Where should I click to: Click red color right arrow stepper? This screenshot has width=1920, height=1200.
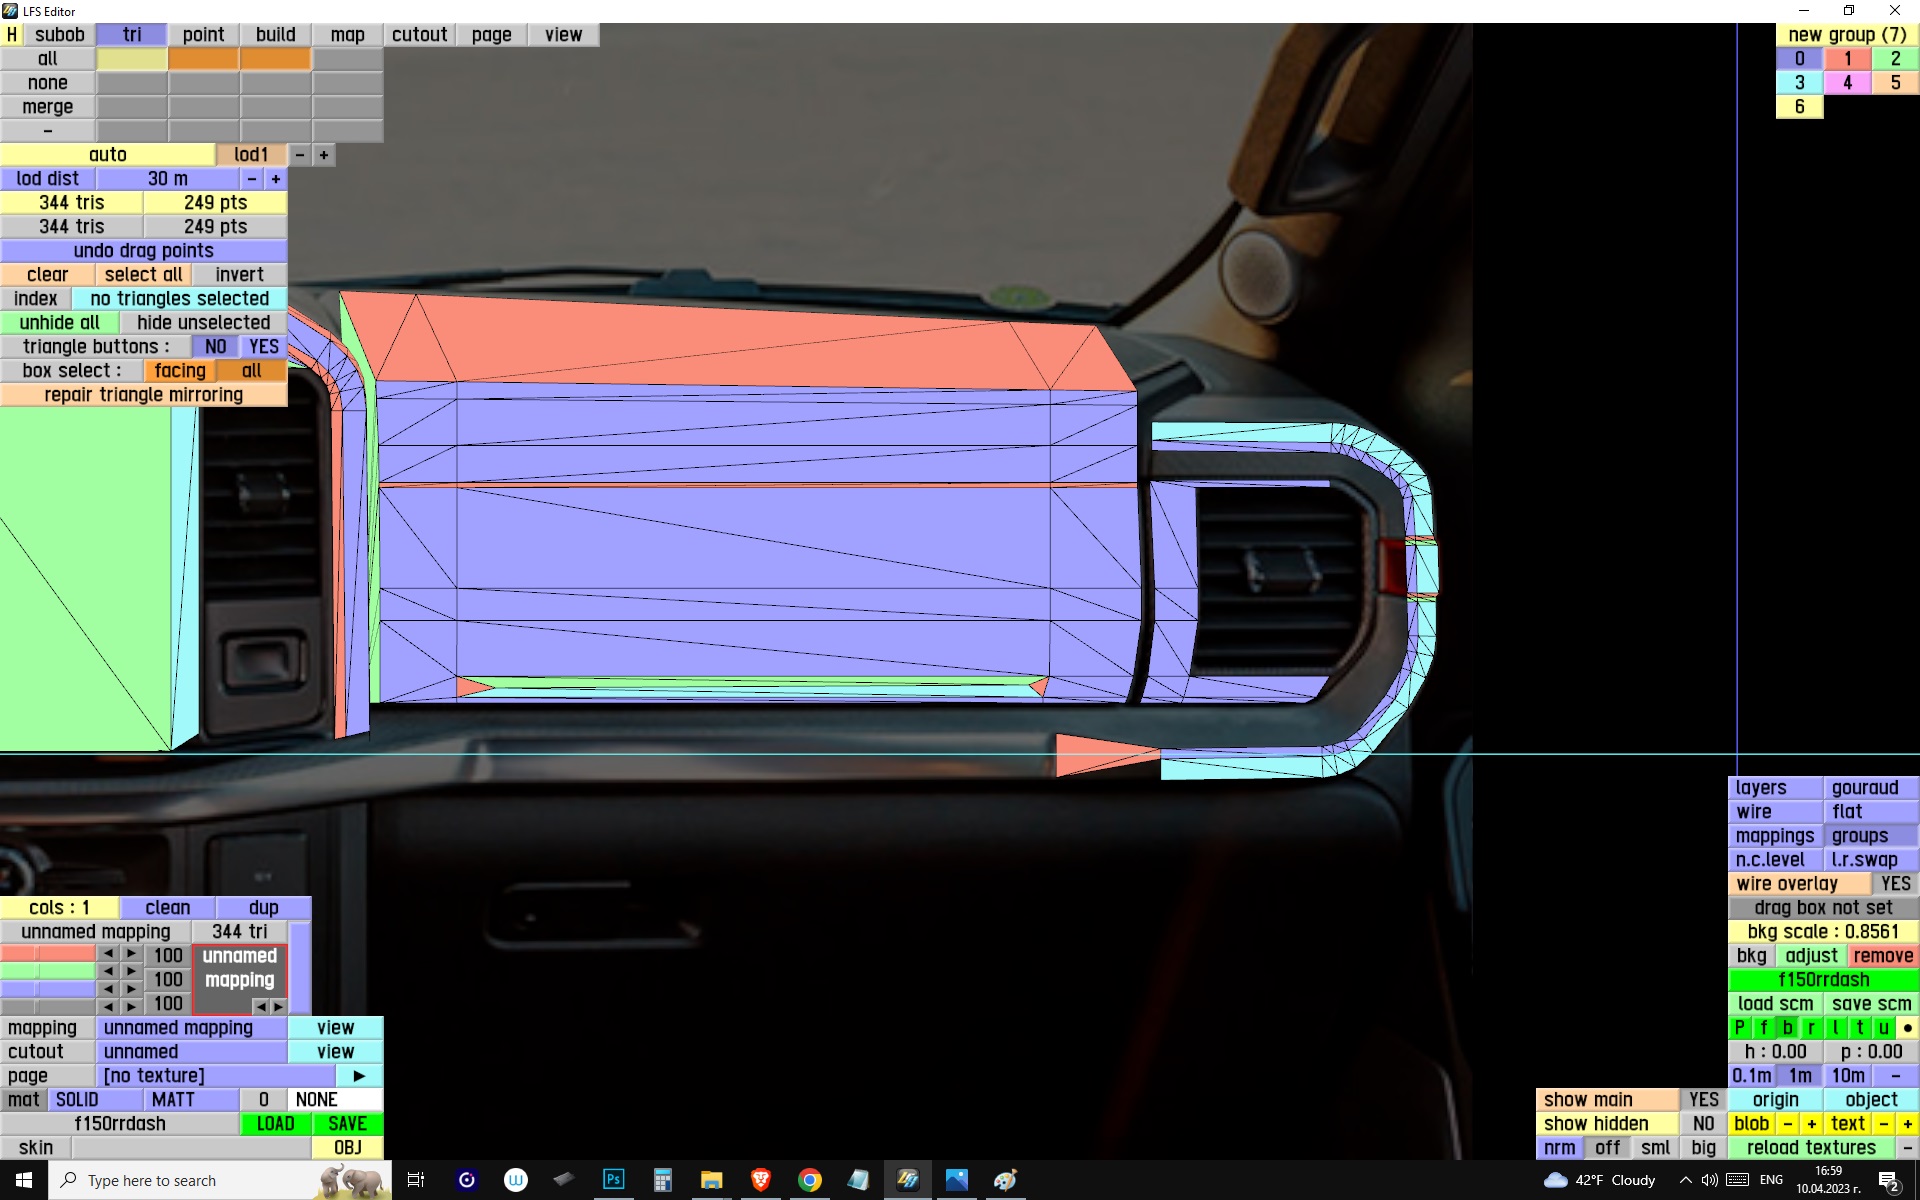click(x=131, y=954)
